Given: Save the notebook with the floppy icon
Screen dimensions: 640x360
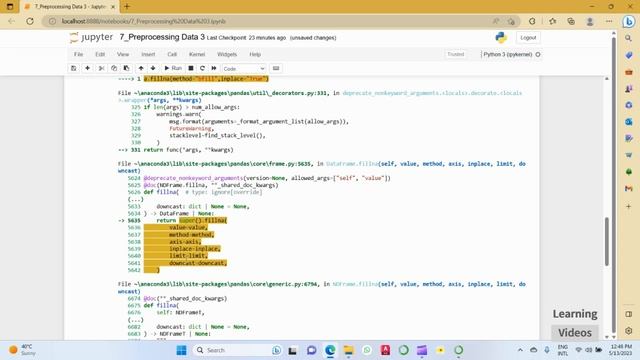Looking at the screenshot, I should click(73, 68).
